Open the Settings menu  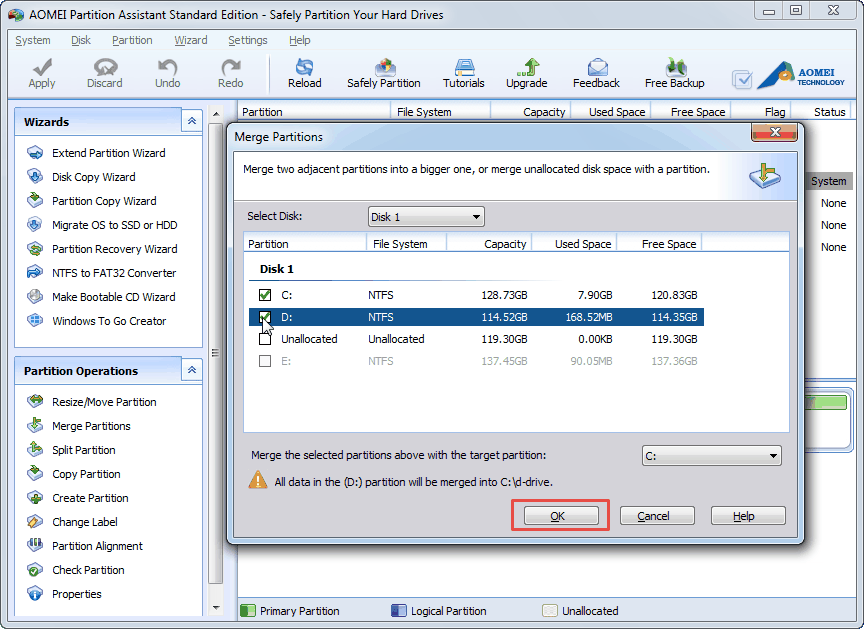pyautogui.click(x=247, y=40)
